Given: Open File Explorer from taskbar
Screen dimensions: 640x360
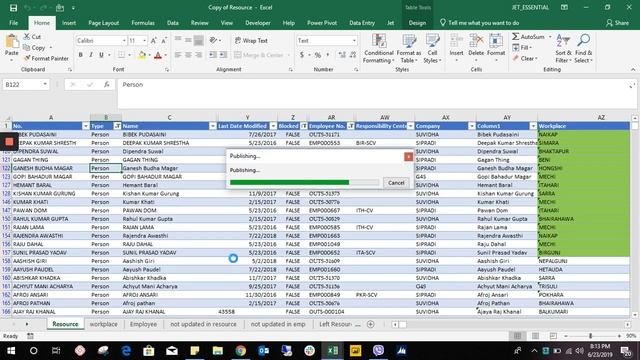Looking at the screenshot, I should tap(218, 351).
